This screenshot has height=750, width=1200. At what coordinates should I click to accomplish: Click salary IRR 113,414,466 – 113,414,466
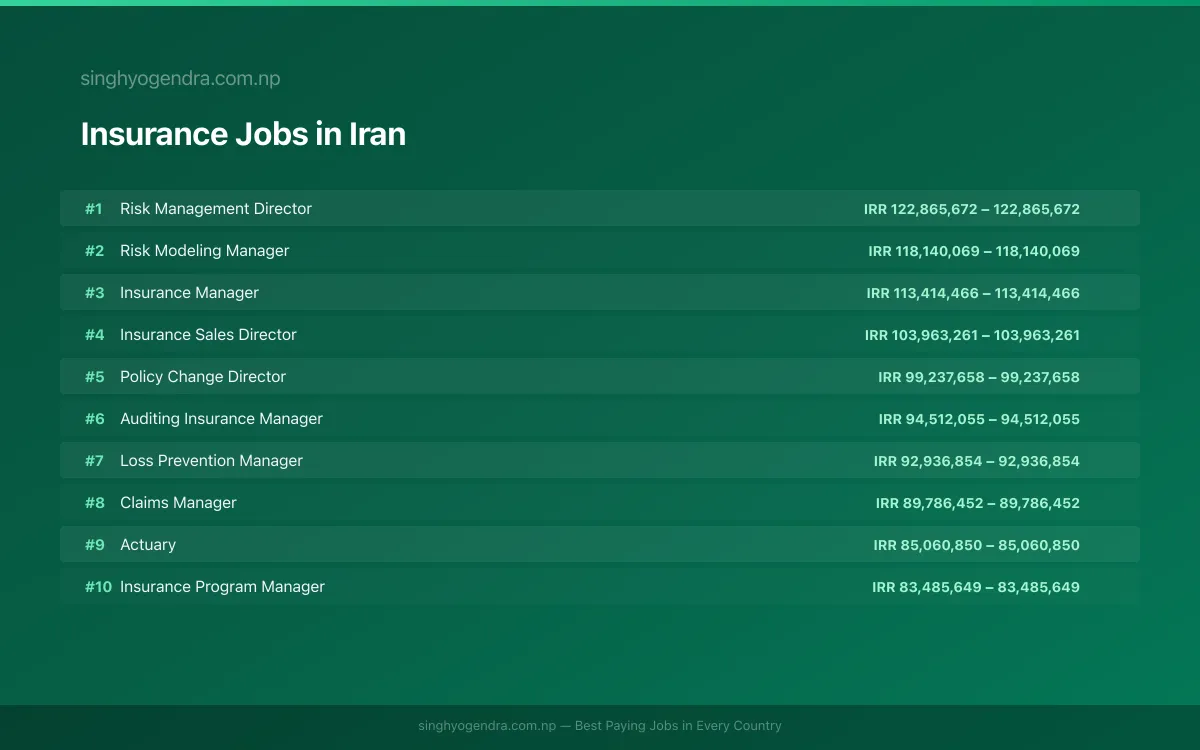point(973,293)
